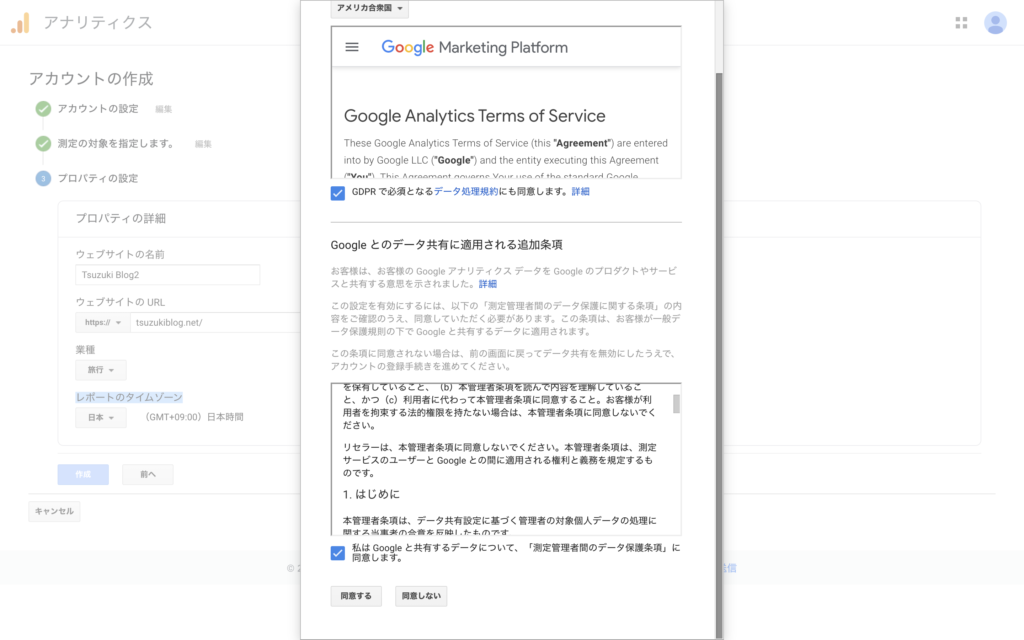1024x640 pixels.
Task: Open the データ処理規約 link
Action: (x=466, y=191)
